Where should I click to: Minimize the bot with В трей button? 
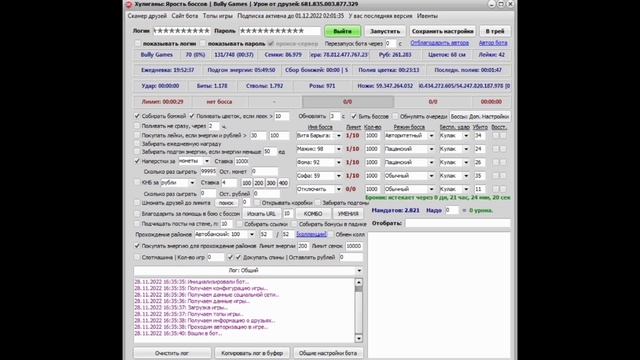click(x=495, y=31)
